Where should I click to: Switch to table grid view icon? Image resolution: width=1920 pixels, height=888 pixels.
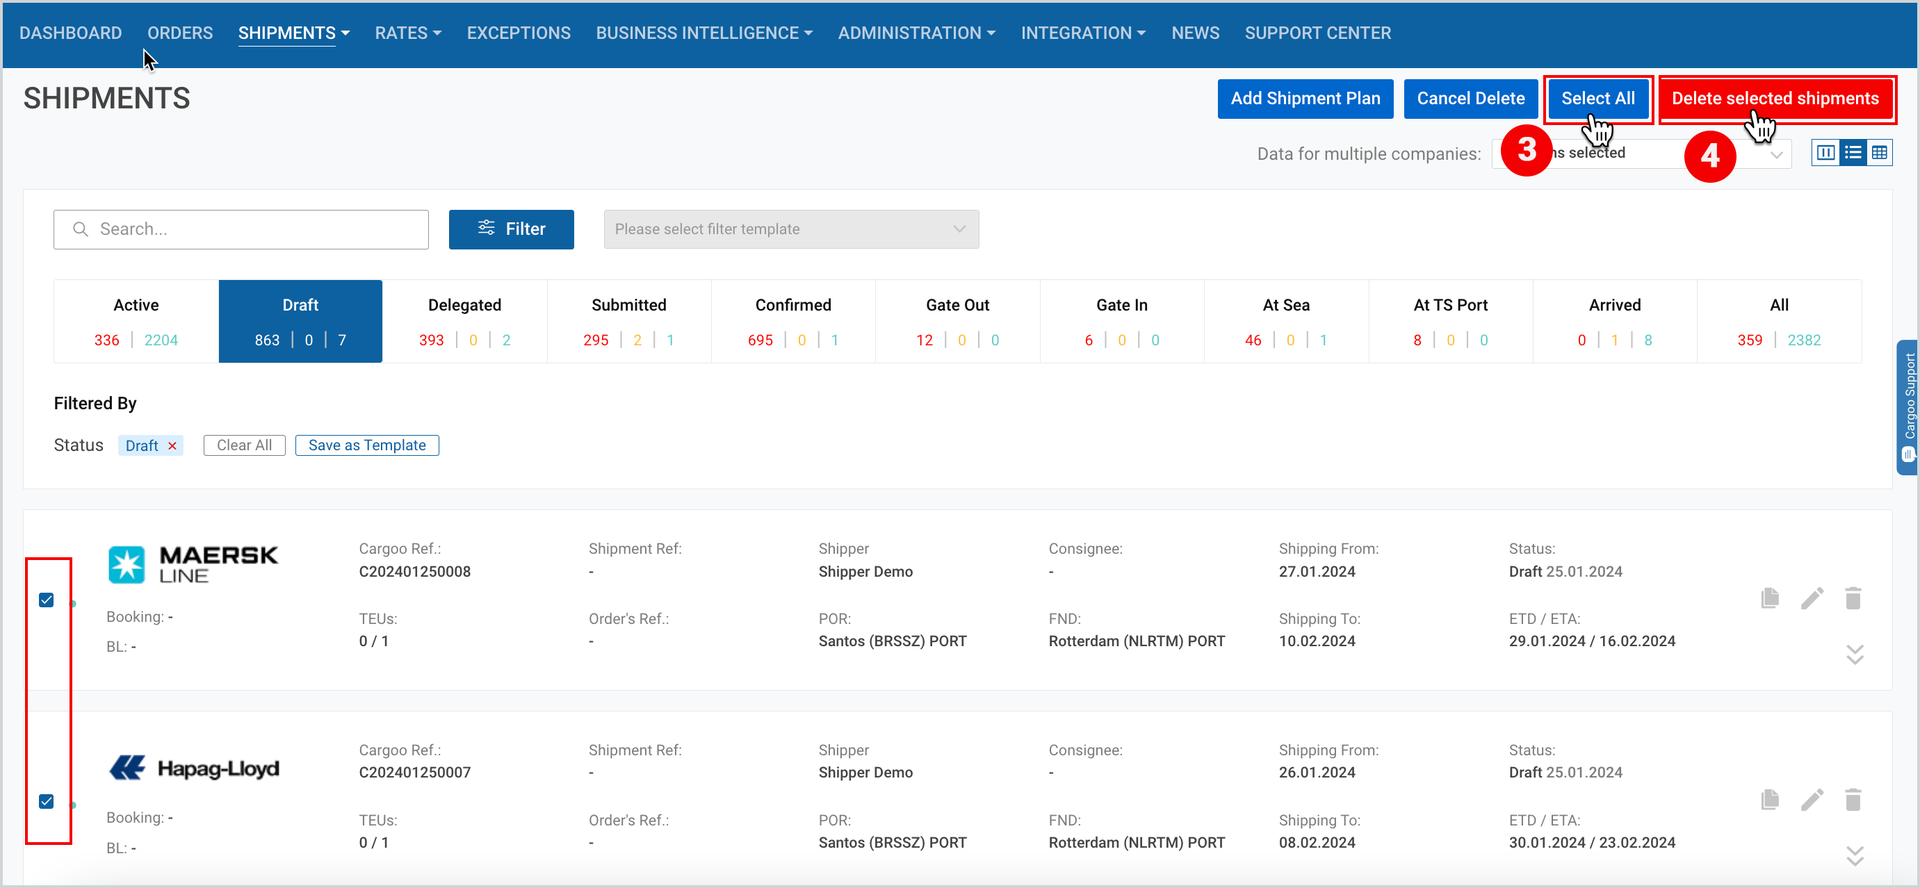coord(1880,153)
